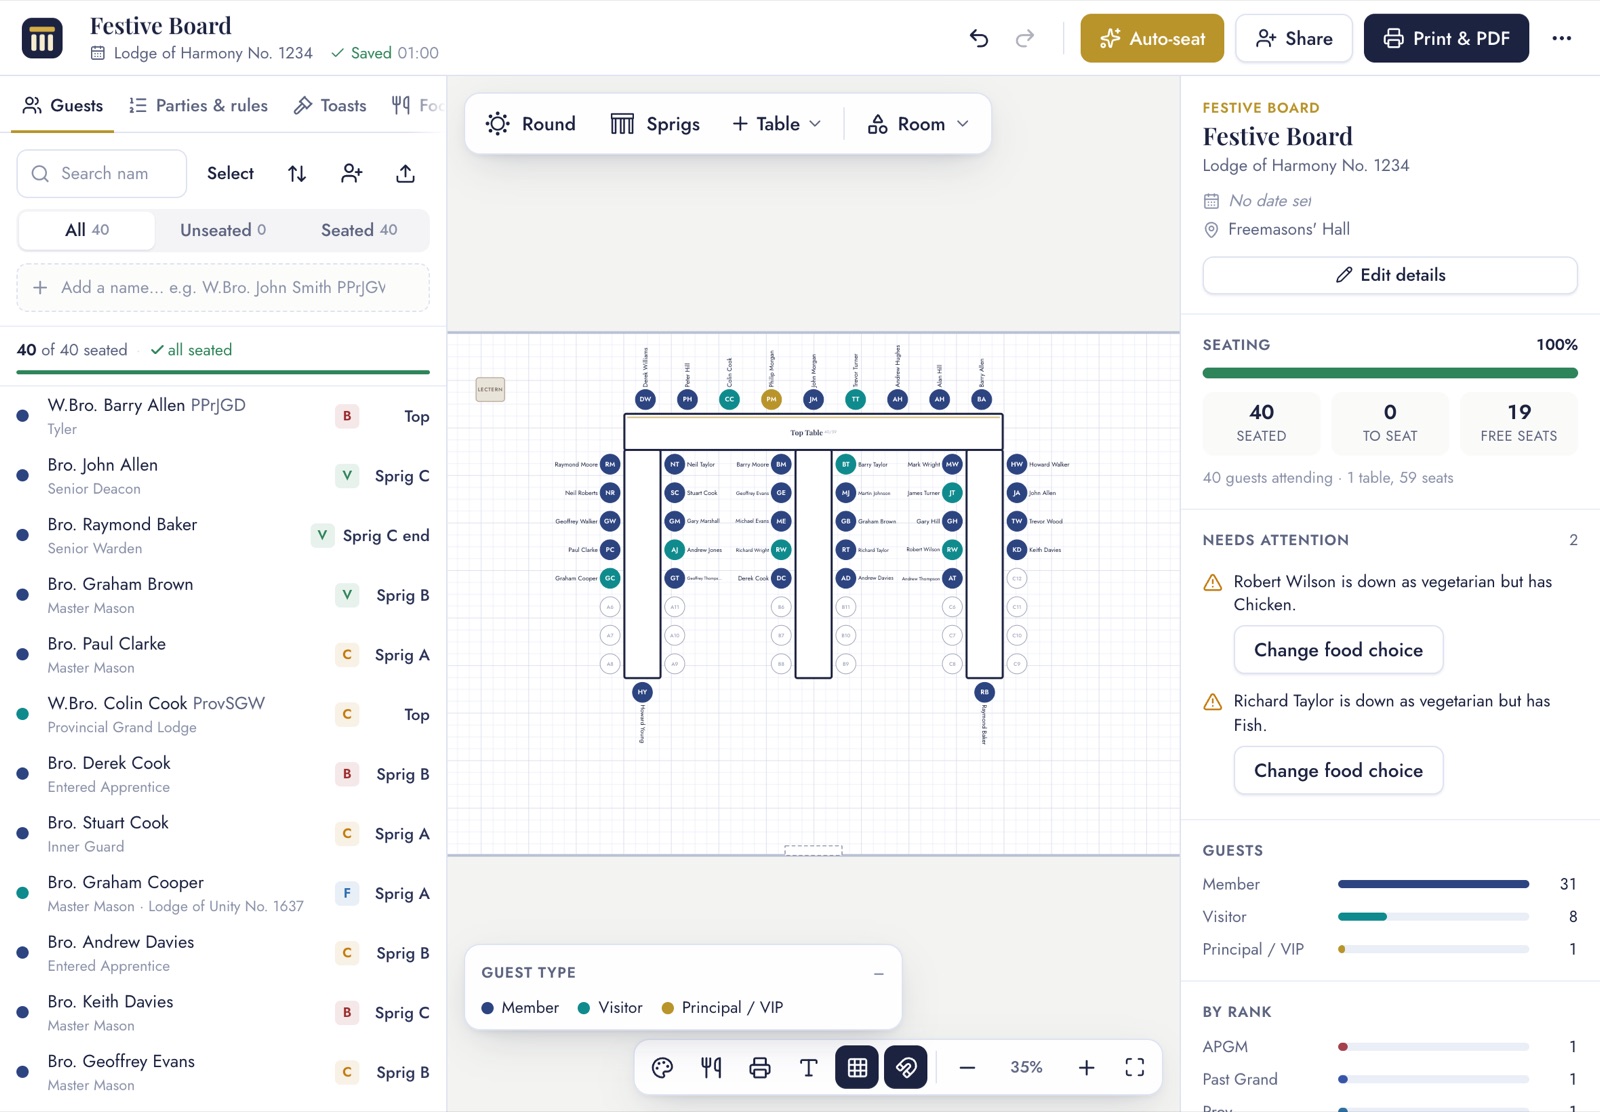1600x1112 pixels.
Task: Click the Member guests bar
Action: (x=1433, y=884)
